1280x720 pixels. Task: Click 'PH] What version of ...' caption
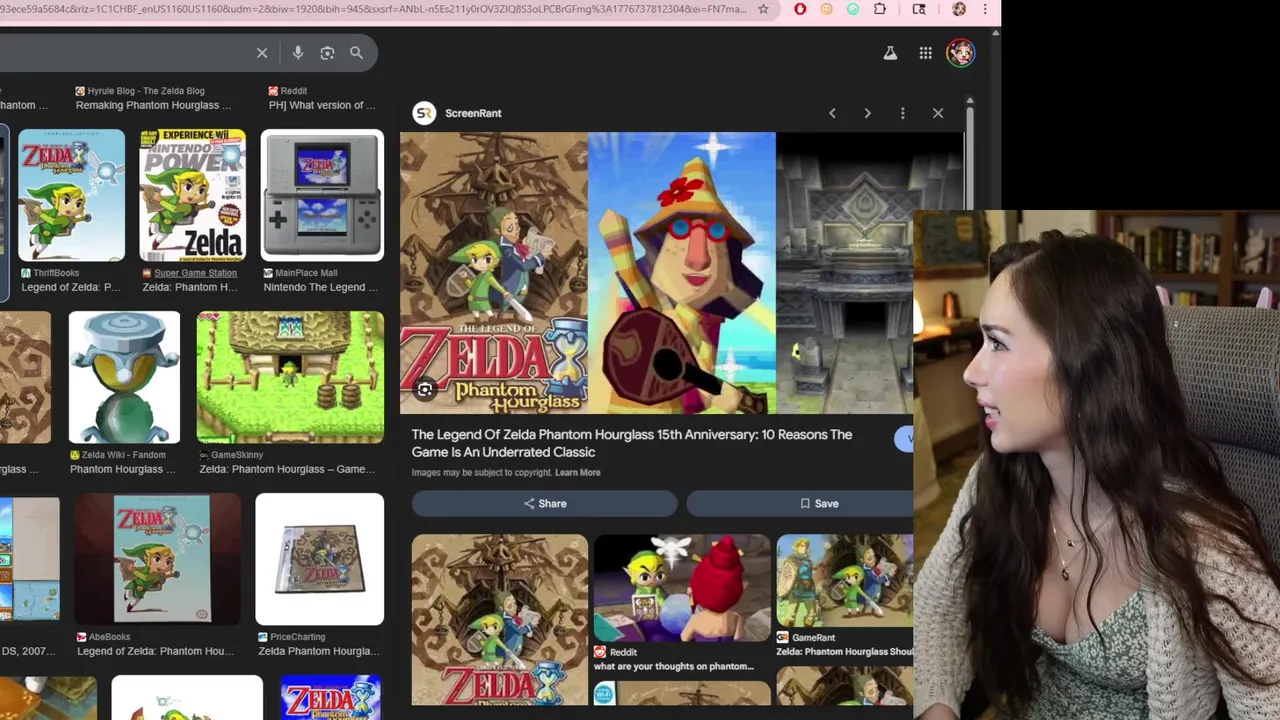(322, 105)
